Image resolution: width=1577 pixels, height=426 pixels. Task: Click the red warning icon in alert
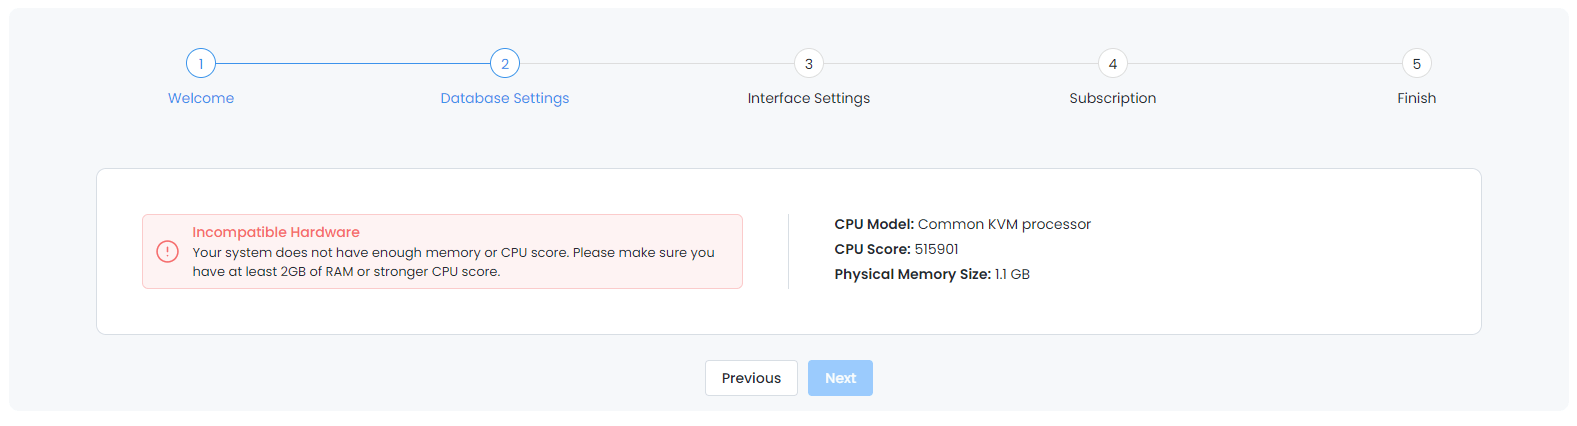168,252
